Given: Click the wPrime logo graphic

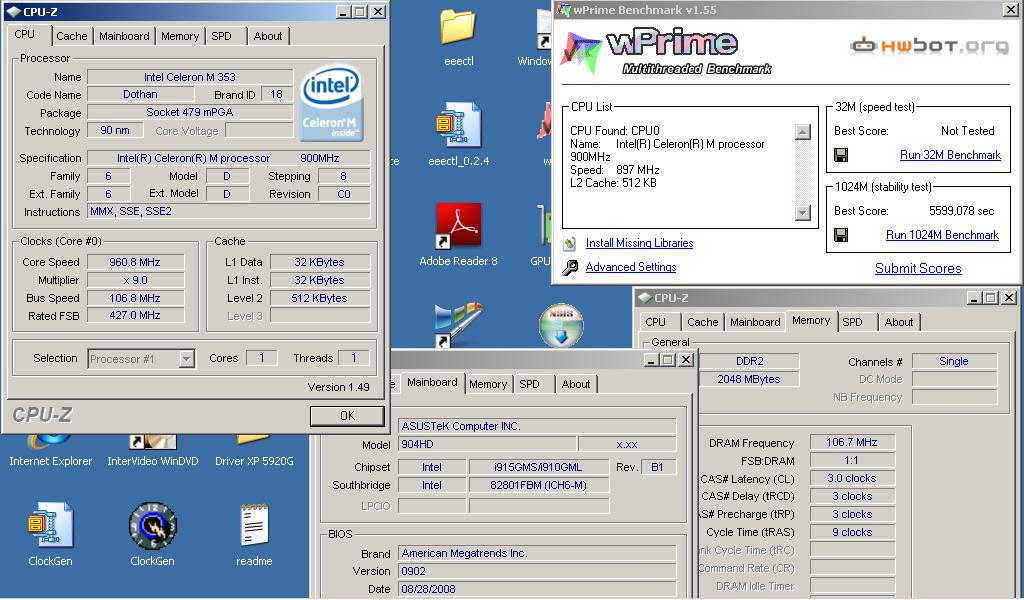Looking at the screenshot, I should [x=667, y=51].
